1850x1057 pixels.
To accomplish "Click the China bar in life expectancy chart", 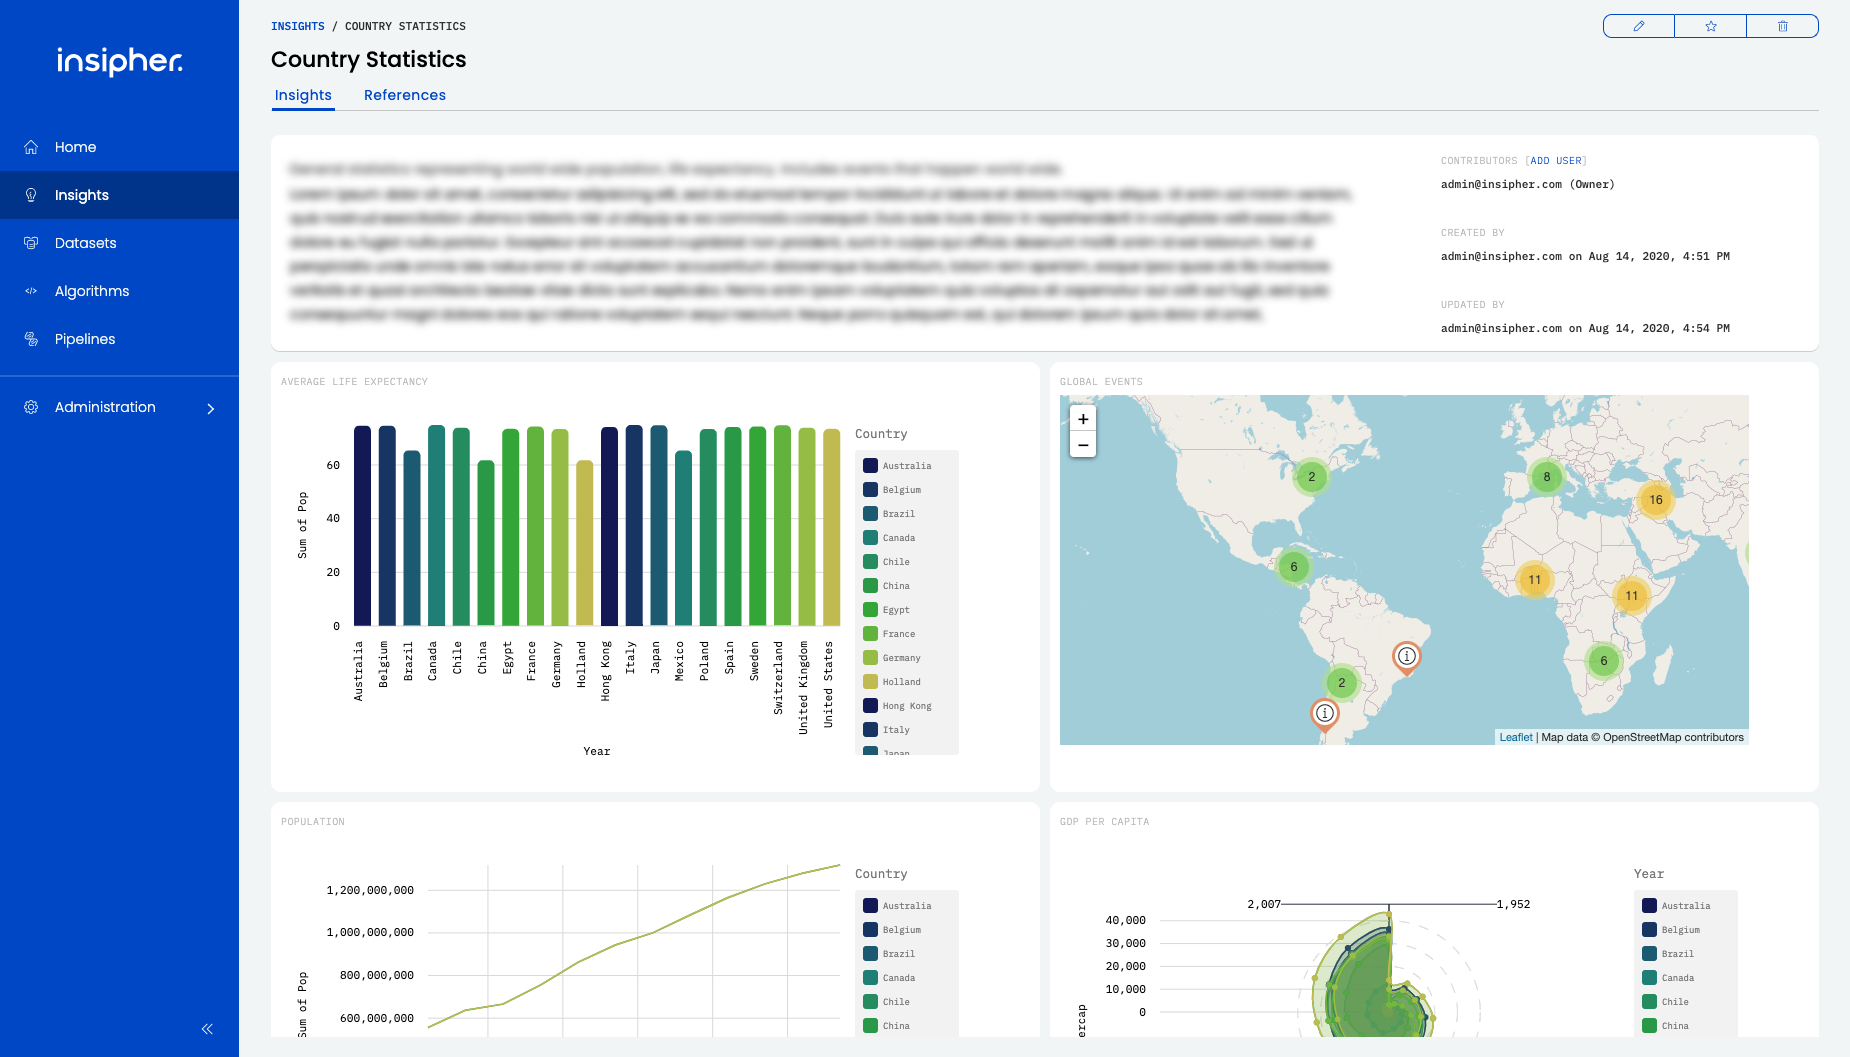I will point(486,543).
